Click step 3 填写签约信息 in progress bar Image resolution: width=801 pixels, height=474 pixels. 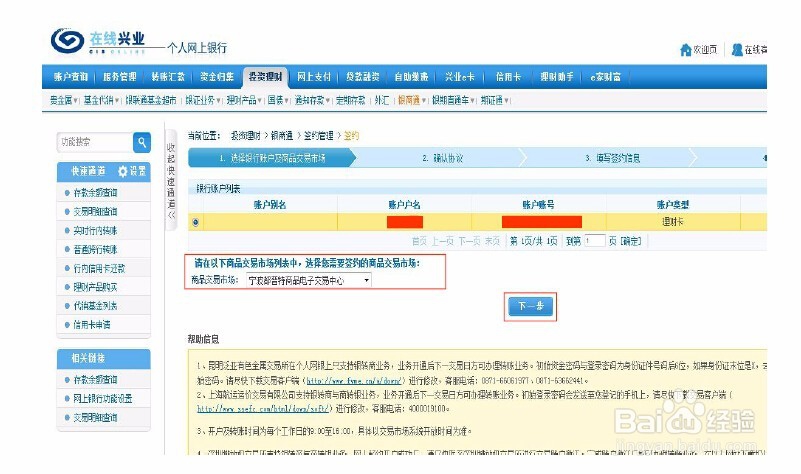612,158
